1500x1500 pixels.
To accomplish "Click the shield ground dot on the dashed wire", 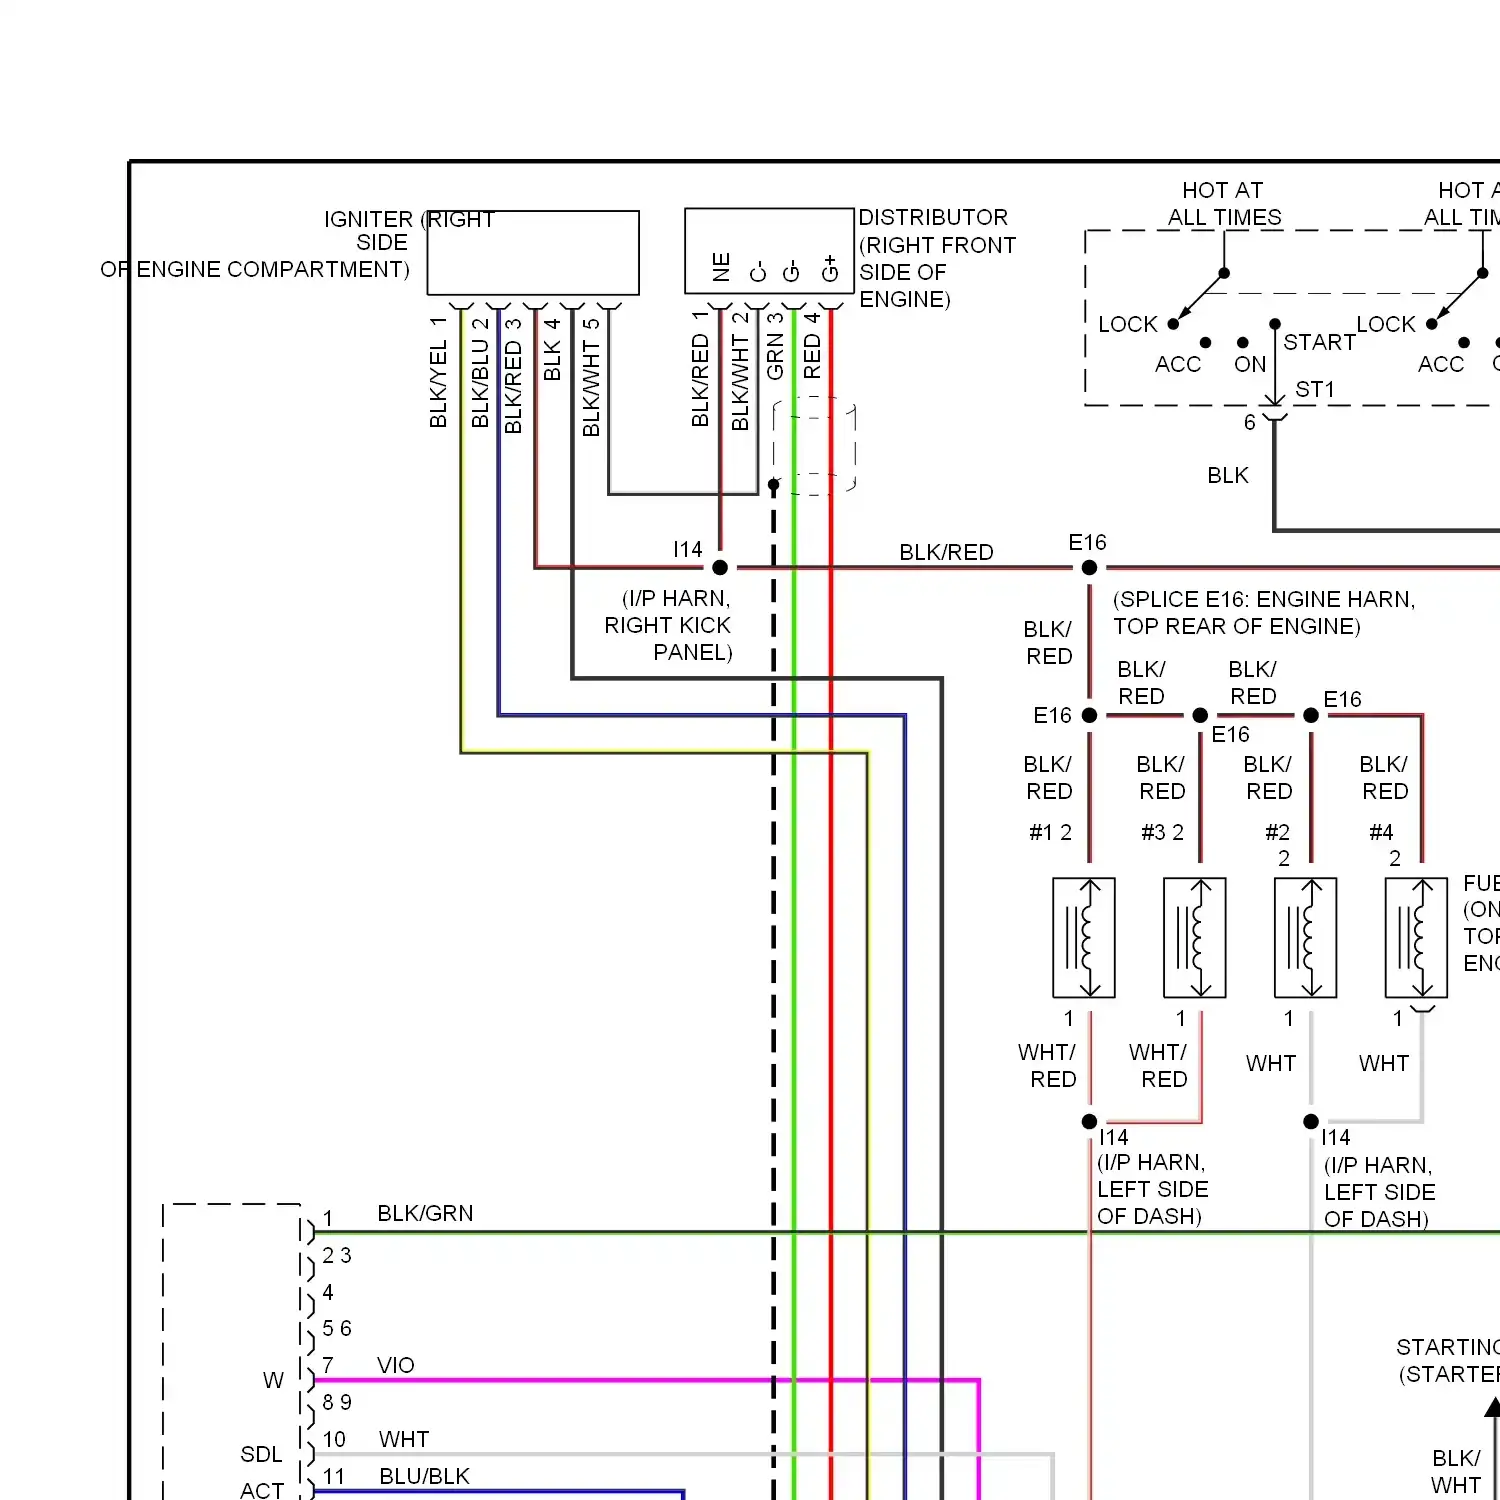I will click(x=773, y=485).
